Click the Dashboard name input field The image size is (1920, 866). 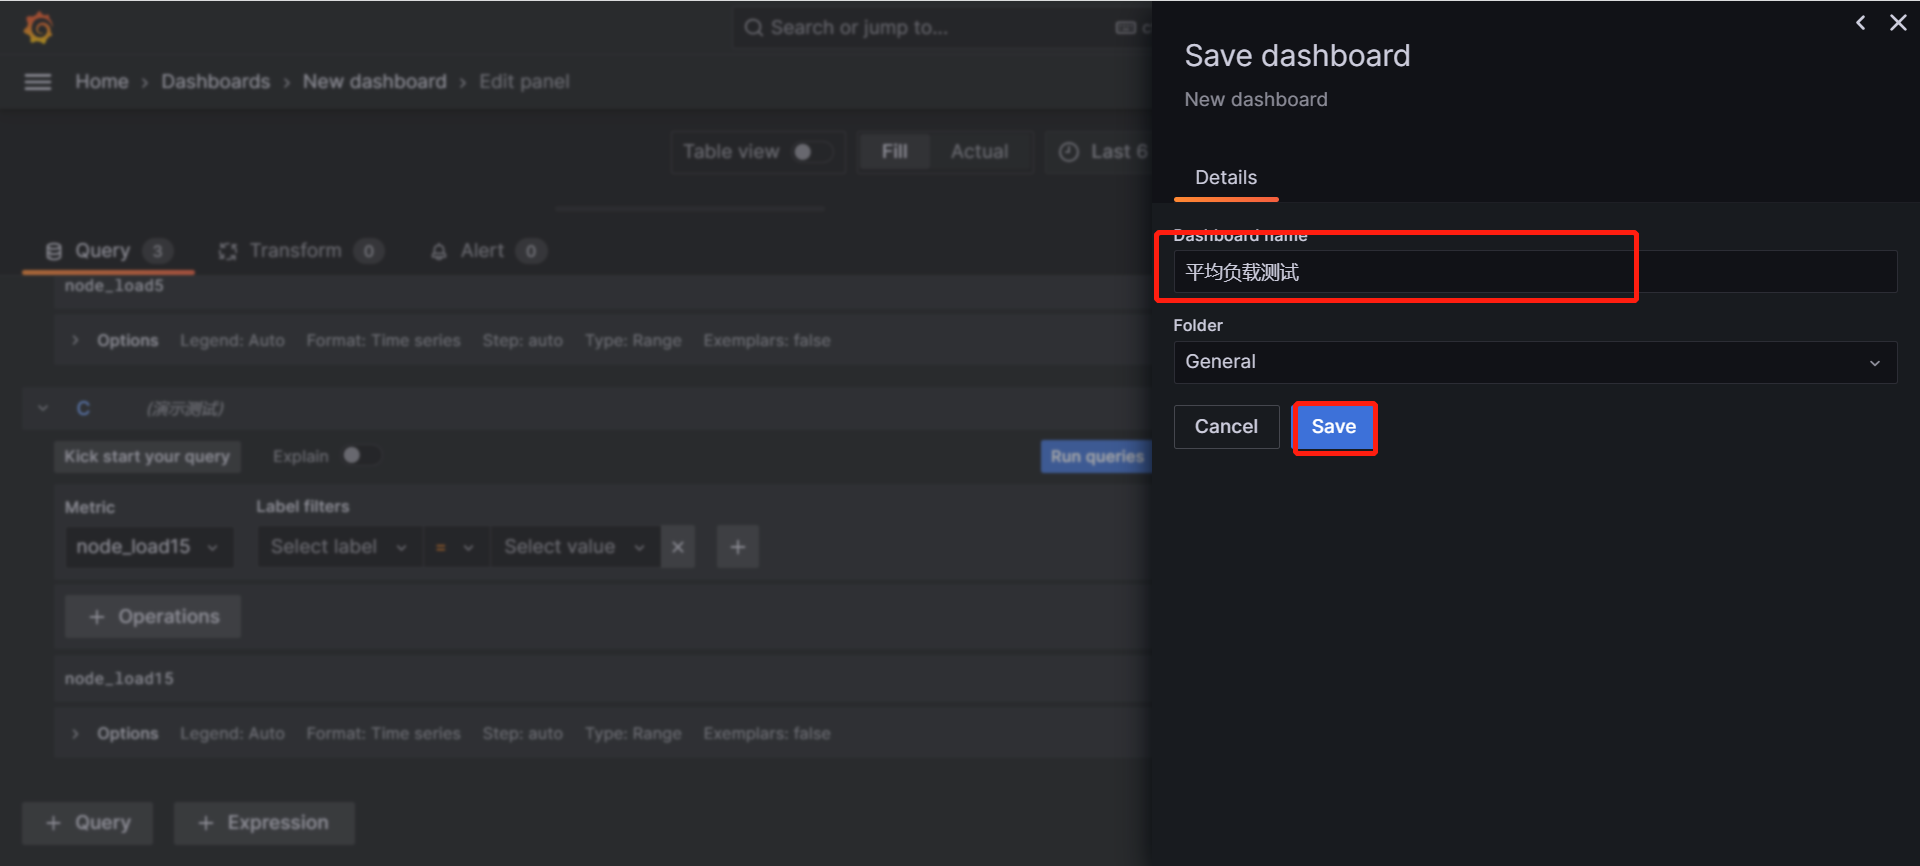1534,272
